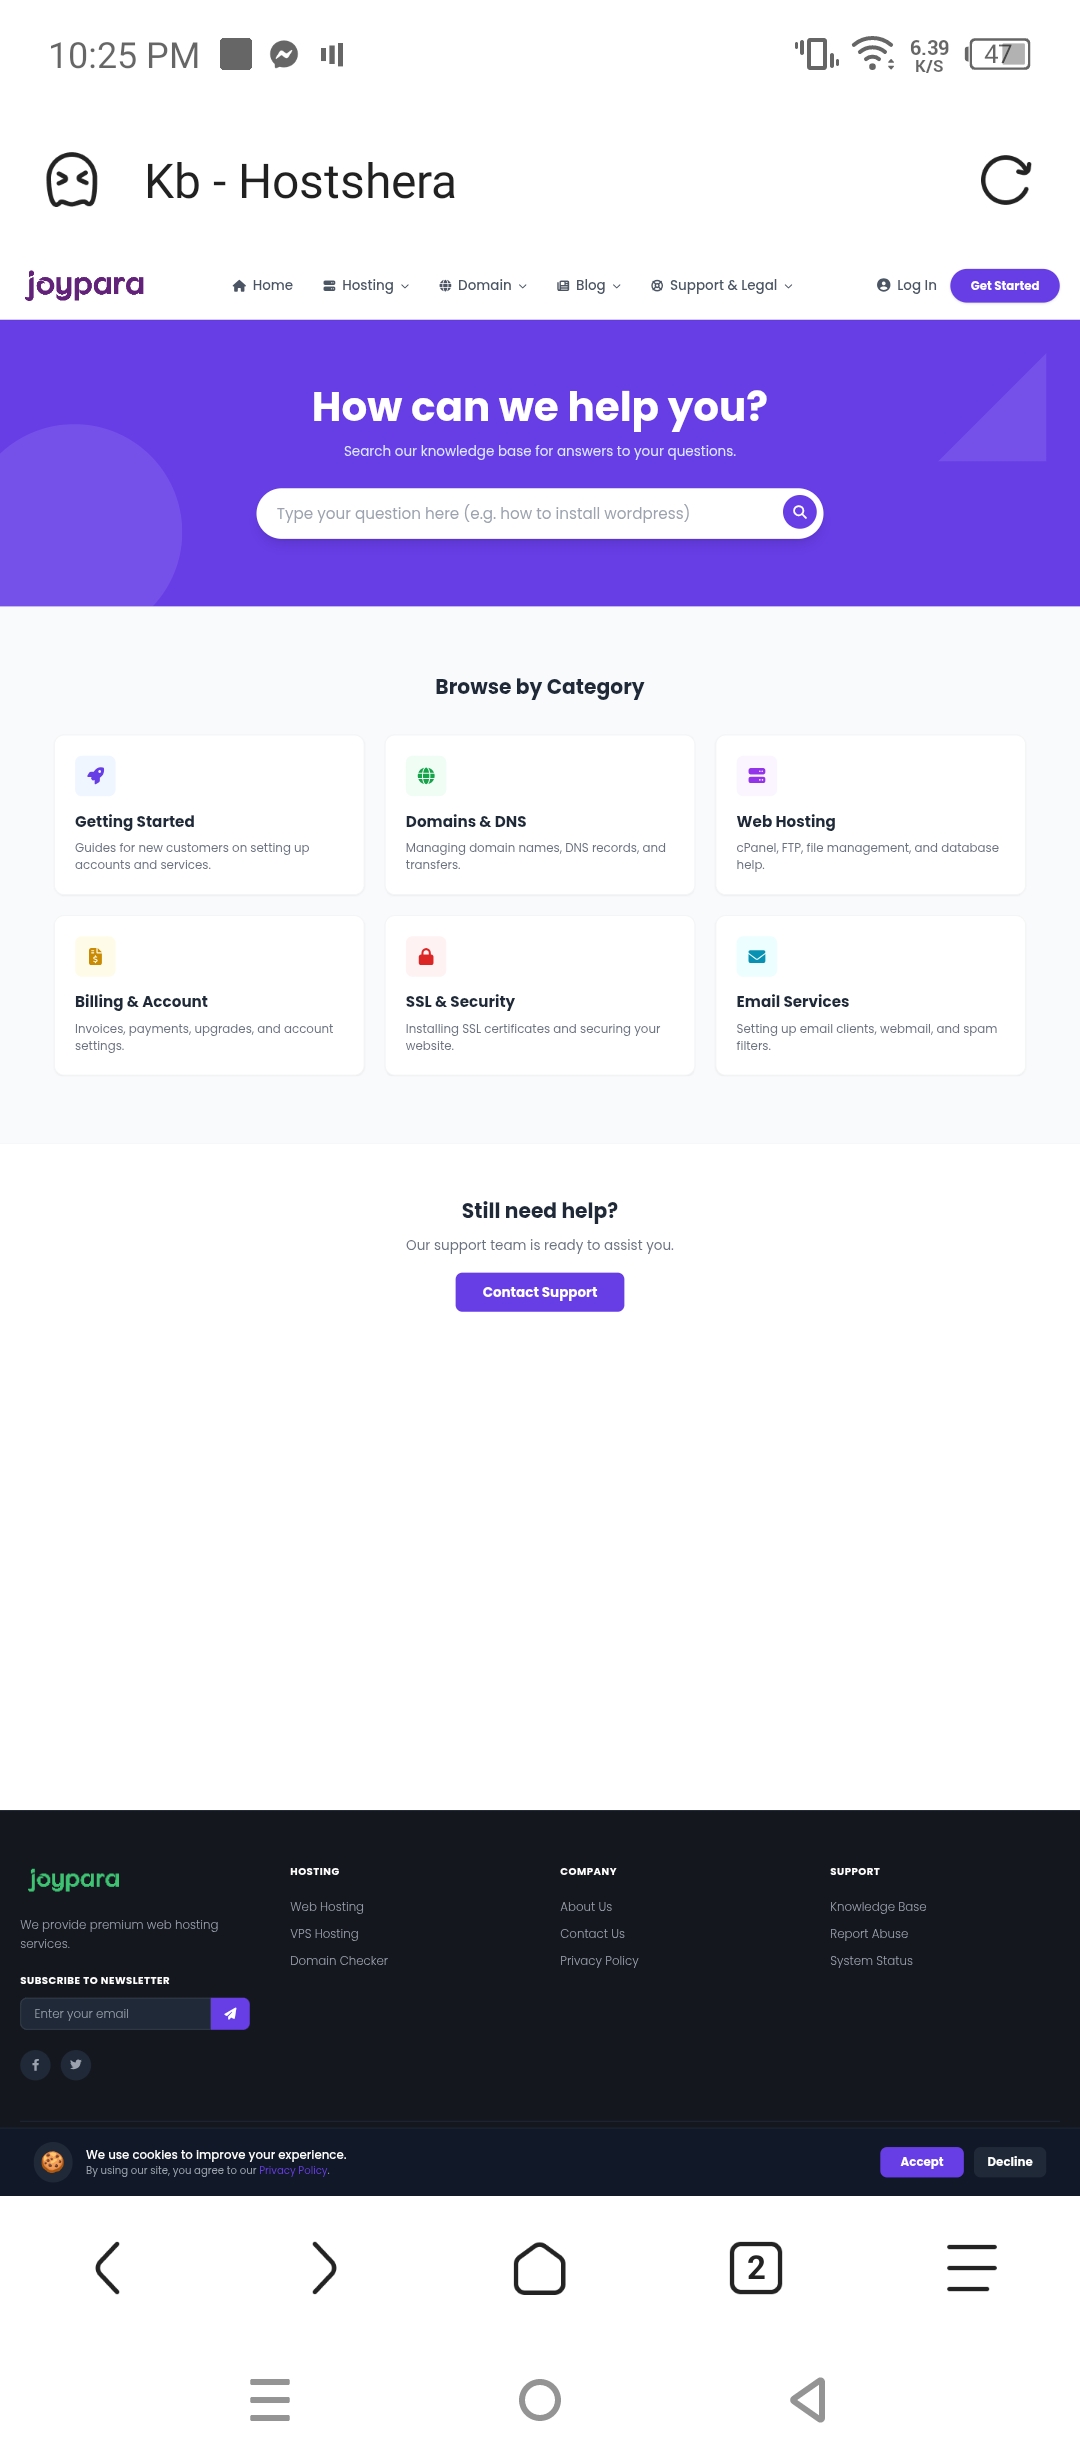This screenshot has height=2460, width=1080.
Task: Click the Email Services envelope icon
Action: [757, 957]
